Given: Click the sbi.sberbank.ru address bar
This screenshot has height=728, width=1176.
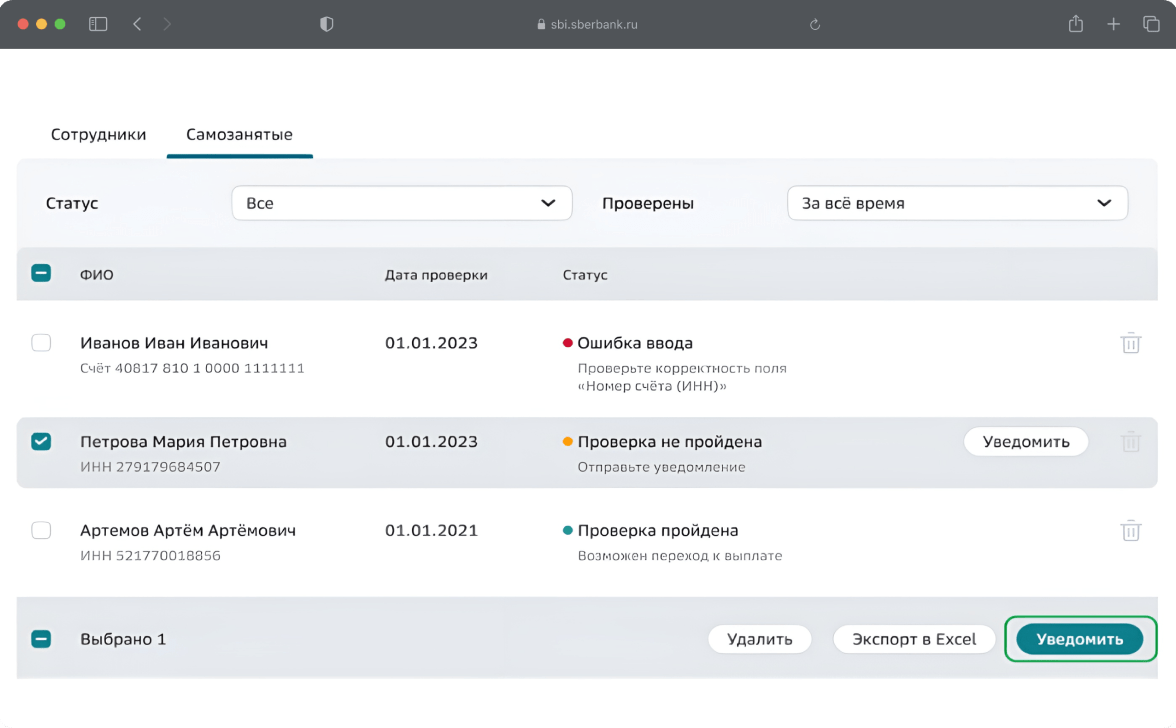Looking at the screenshot, I should (588, 24).
